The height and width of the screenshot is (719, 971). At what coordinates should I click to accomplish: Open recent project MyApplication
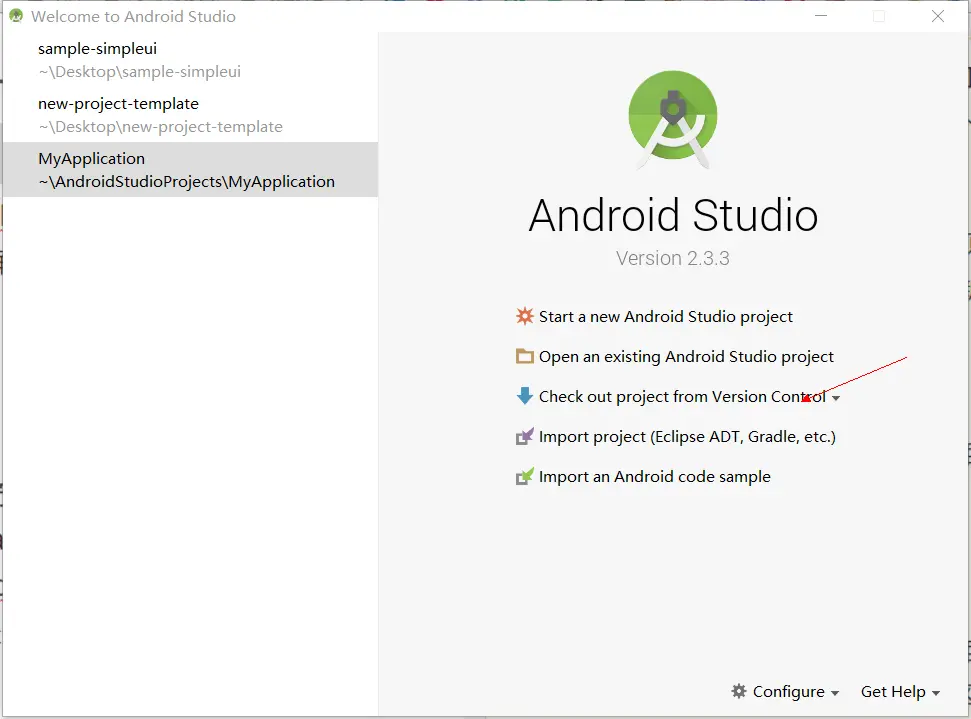[190, 170]
